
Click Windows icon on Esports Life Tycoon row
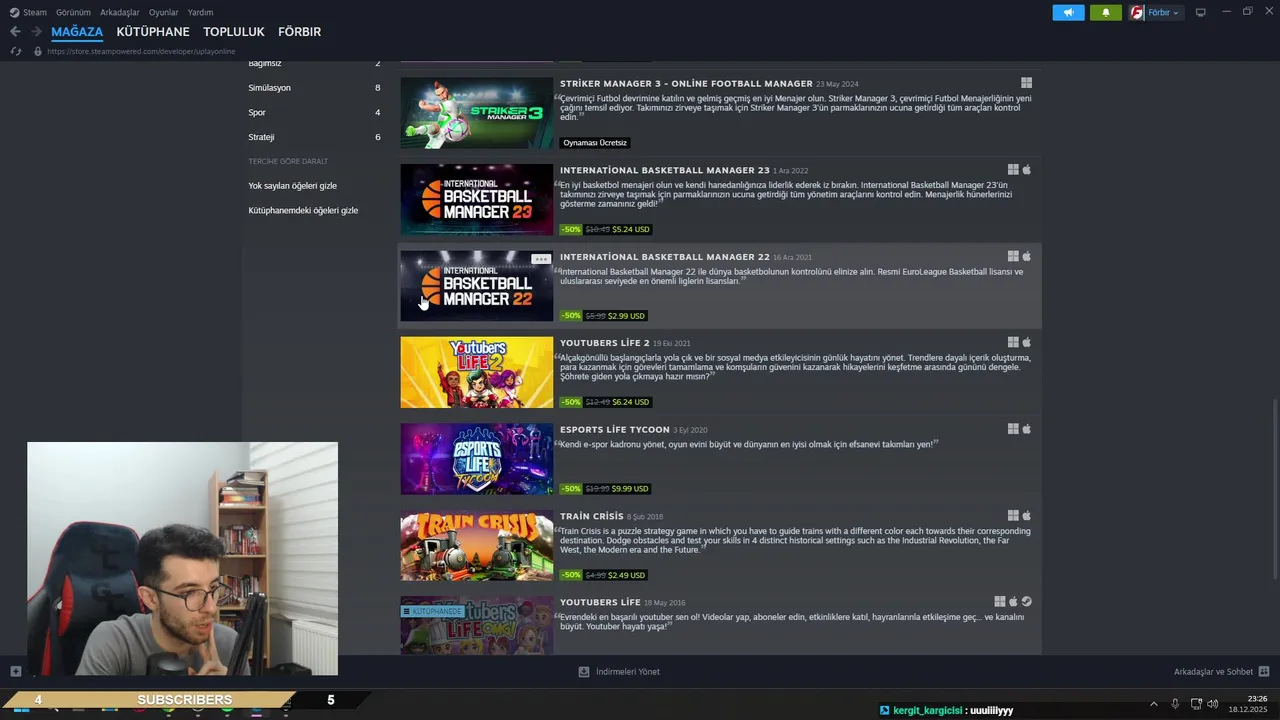(1013, 429)
